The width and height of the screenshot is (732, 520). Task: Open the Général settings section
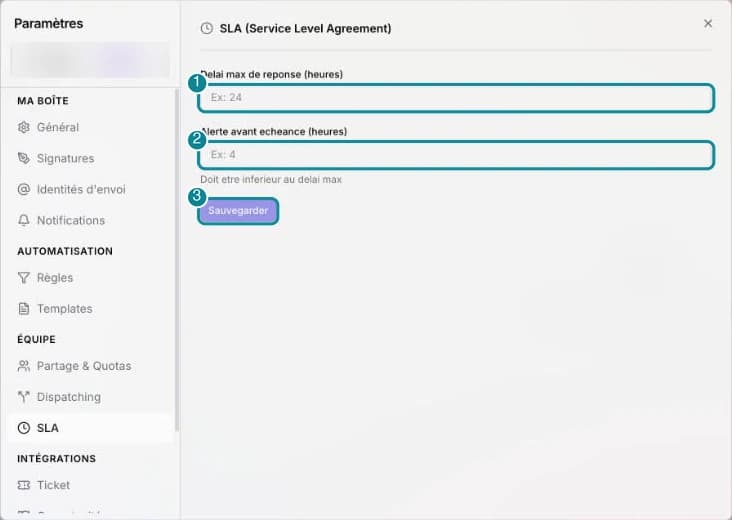click(91, 127)
